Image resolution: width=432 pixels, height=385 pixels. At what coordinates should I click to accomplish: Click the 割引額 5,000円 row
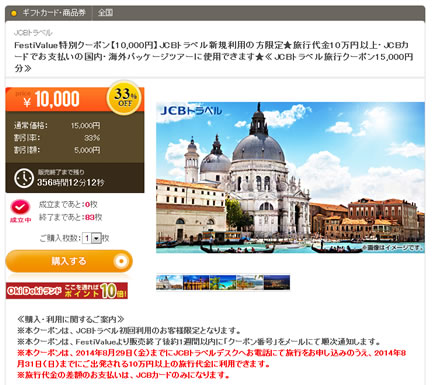click(x=57, y=150)
